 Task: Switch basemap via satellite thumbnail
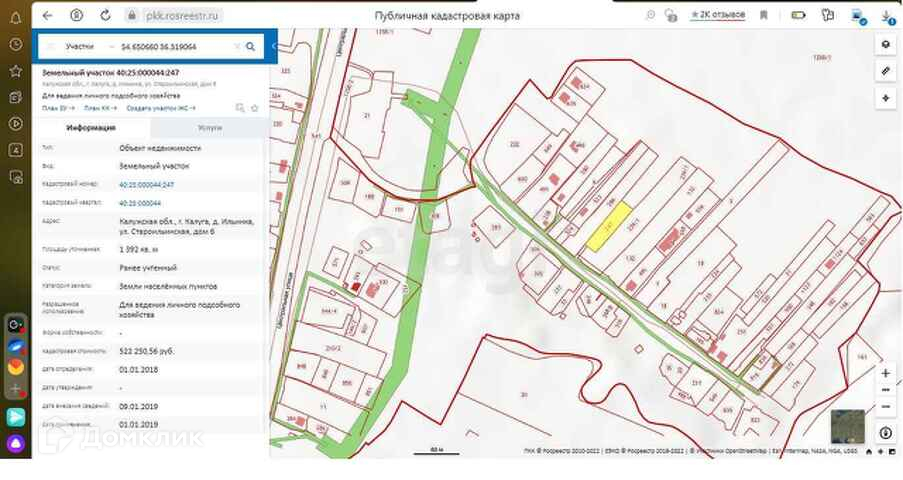[848, 426]
